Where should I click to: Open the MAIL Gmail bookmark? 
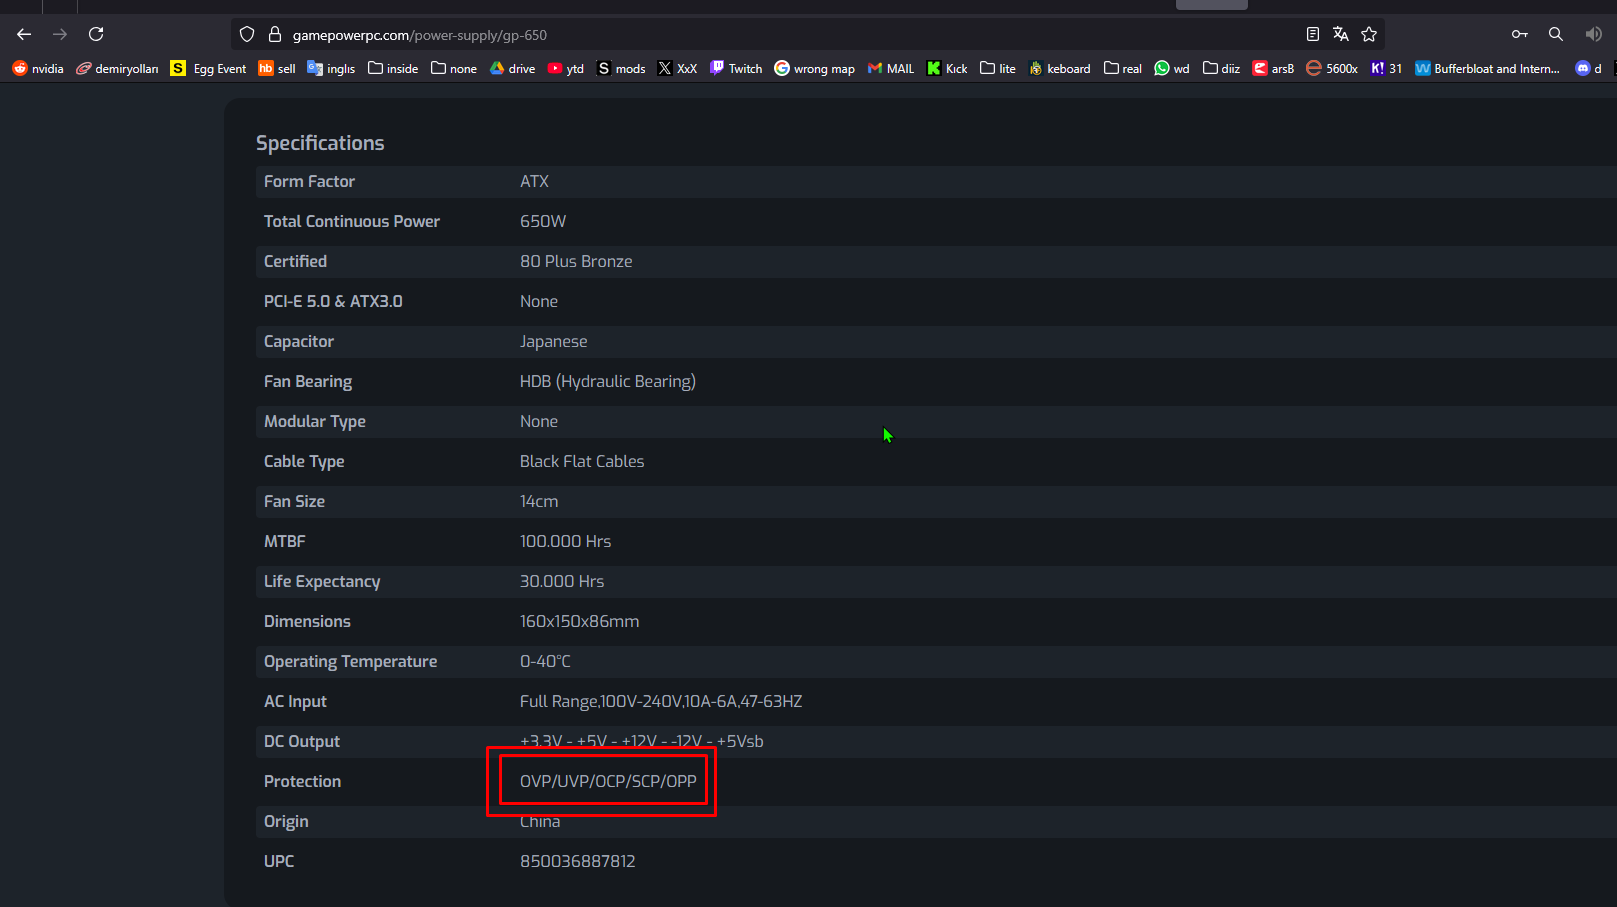point(891,68)
